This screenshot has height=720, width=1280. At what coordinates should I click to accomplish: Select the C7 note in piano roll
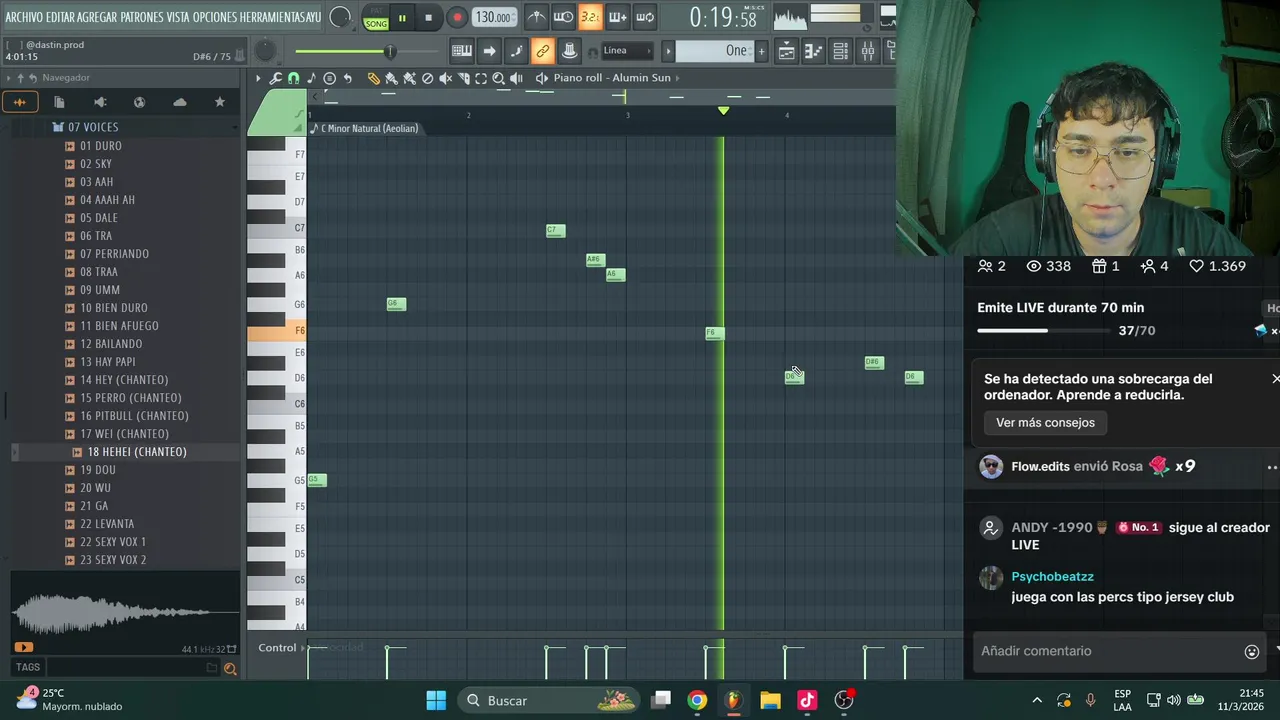556,231
